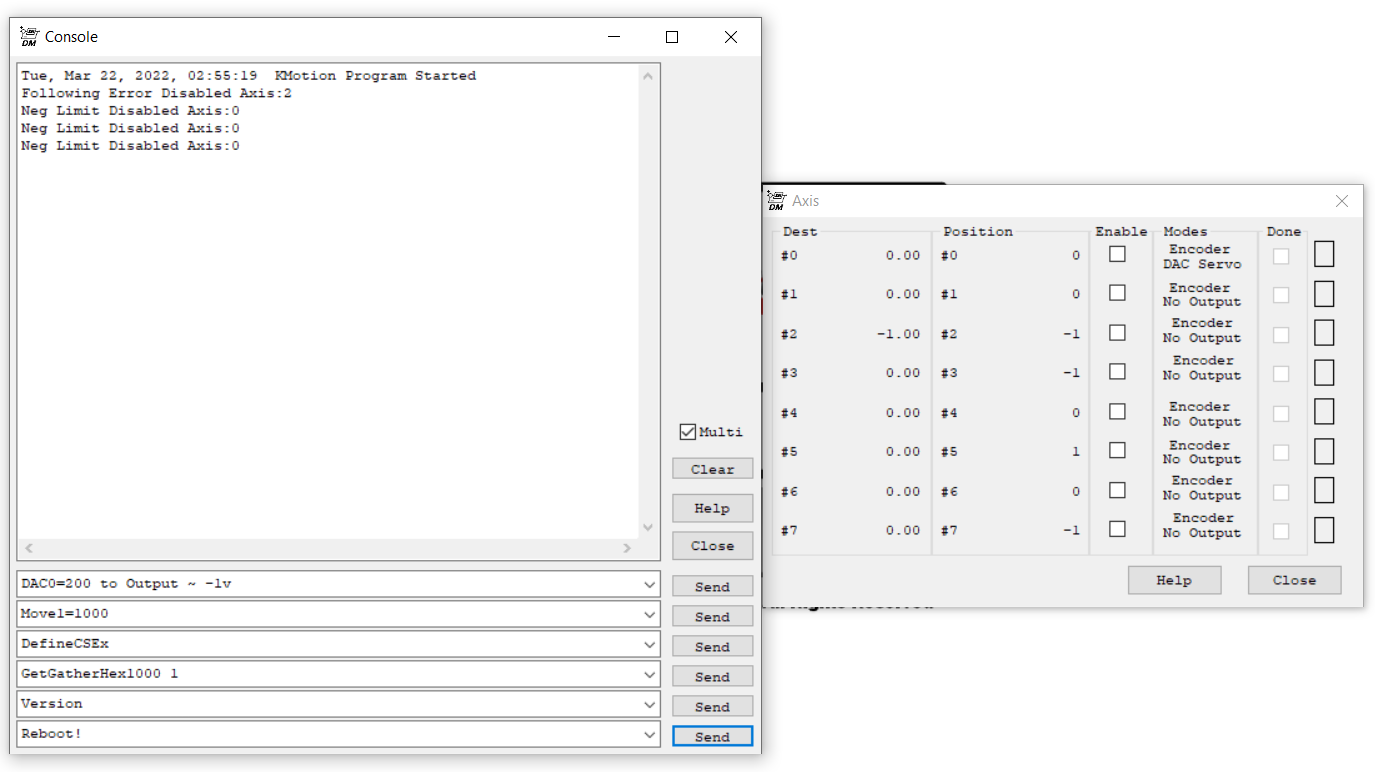The height and width of the screenshot is (772, 1375).
Task: Tick the Enable box for axis #5
Action: click(1117, 451)
